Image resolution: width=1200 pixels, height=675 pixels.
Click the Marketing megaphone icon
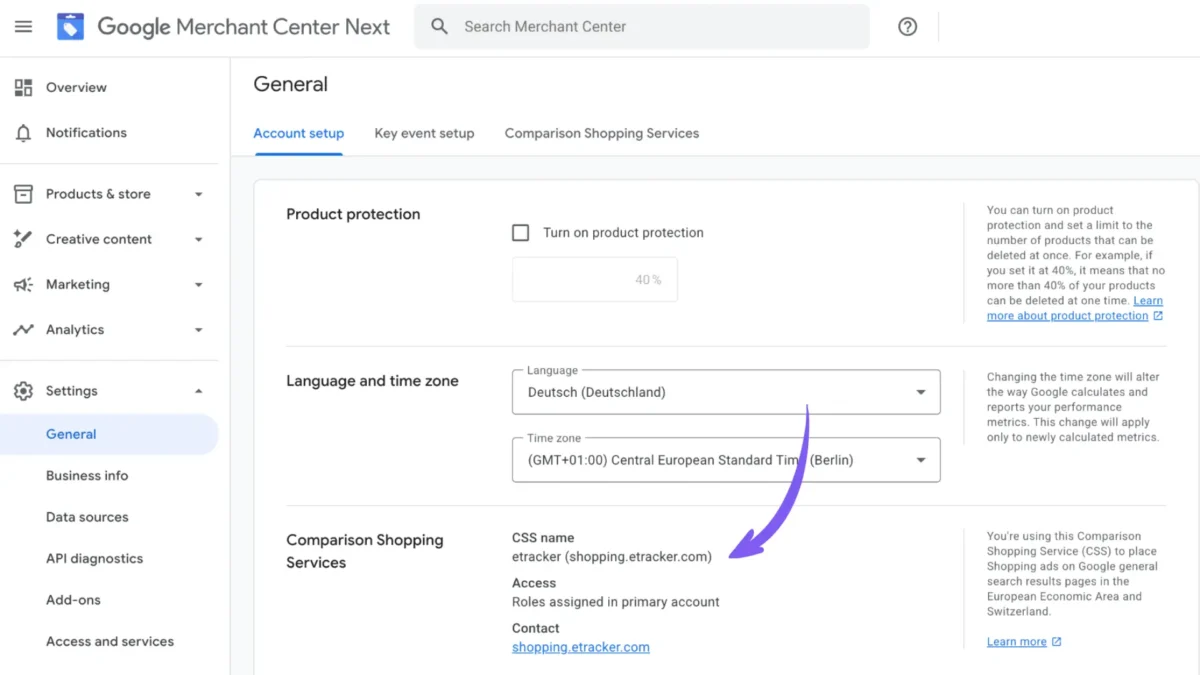(23, 284)
